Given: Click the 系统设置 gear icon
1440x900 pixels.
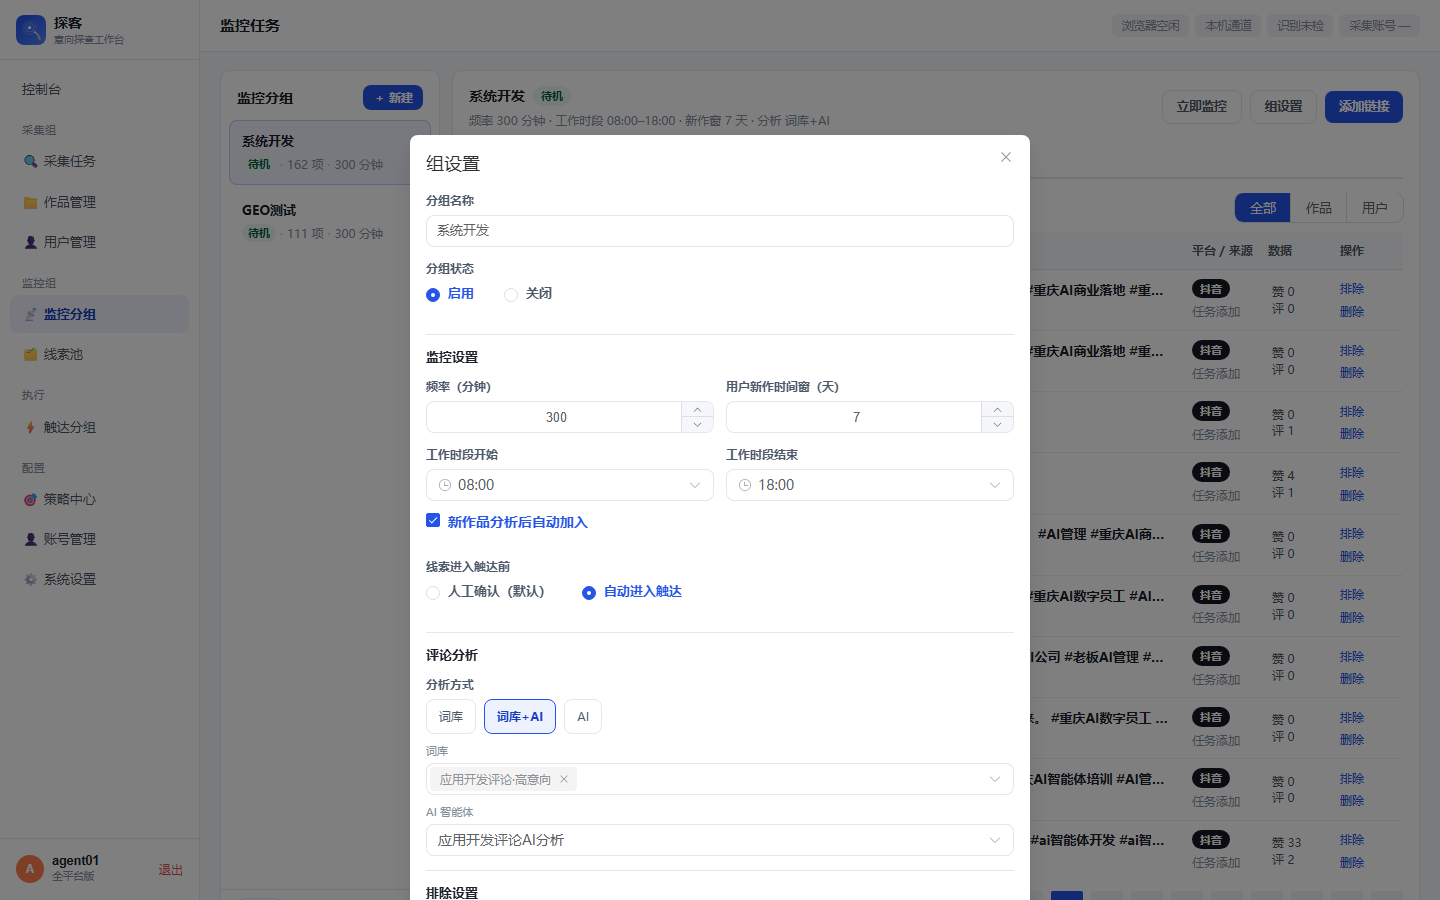Looking at the screenshot, I should [30, 579].
